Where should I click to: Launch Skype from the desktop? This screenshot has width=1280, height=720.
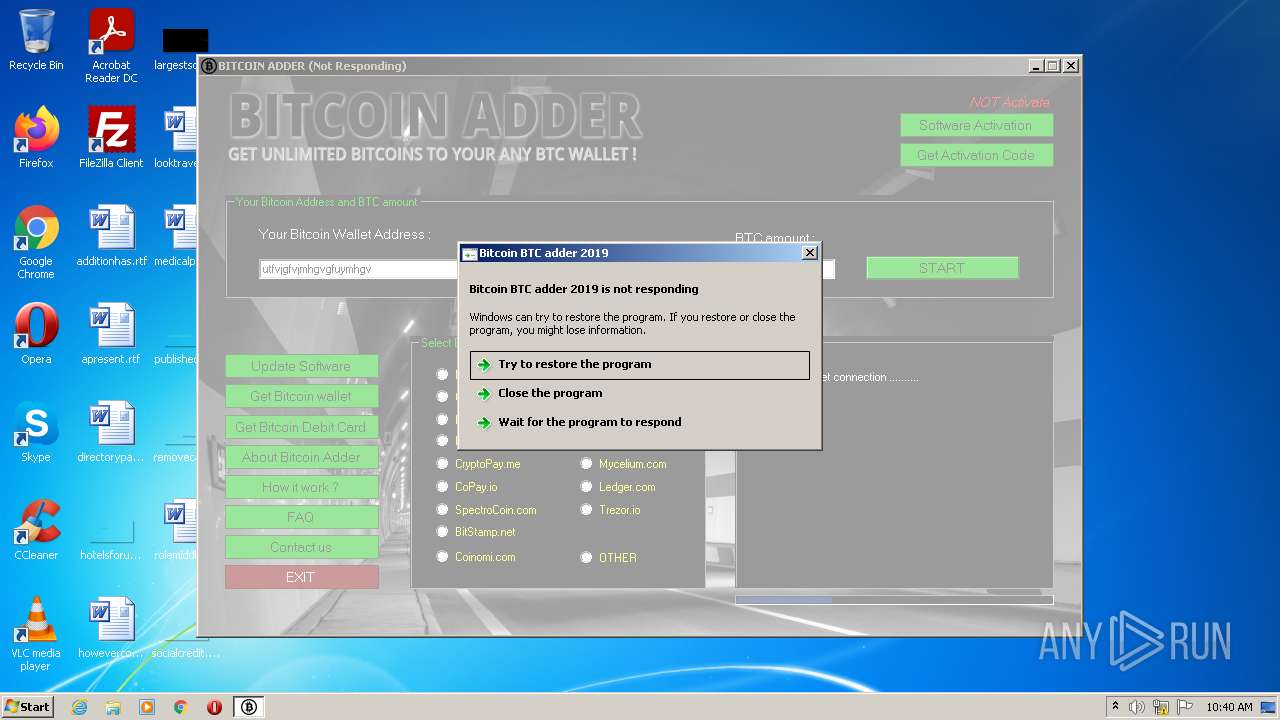point(36,432)
